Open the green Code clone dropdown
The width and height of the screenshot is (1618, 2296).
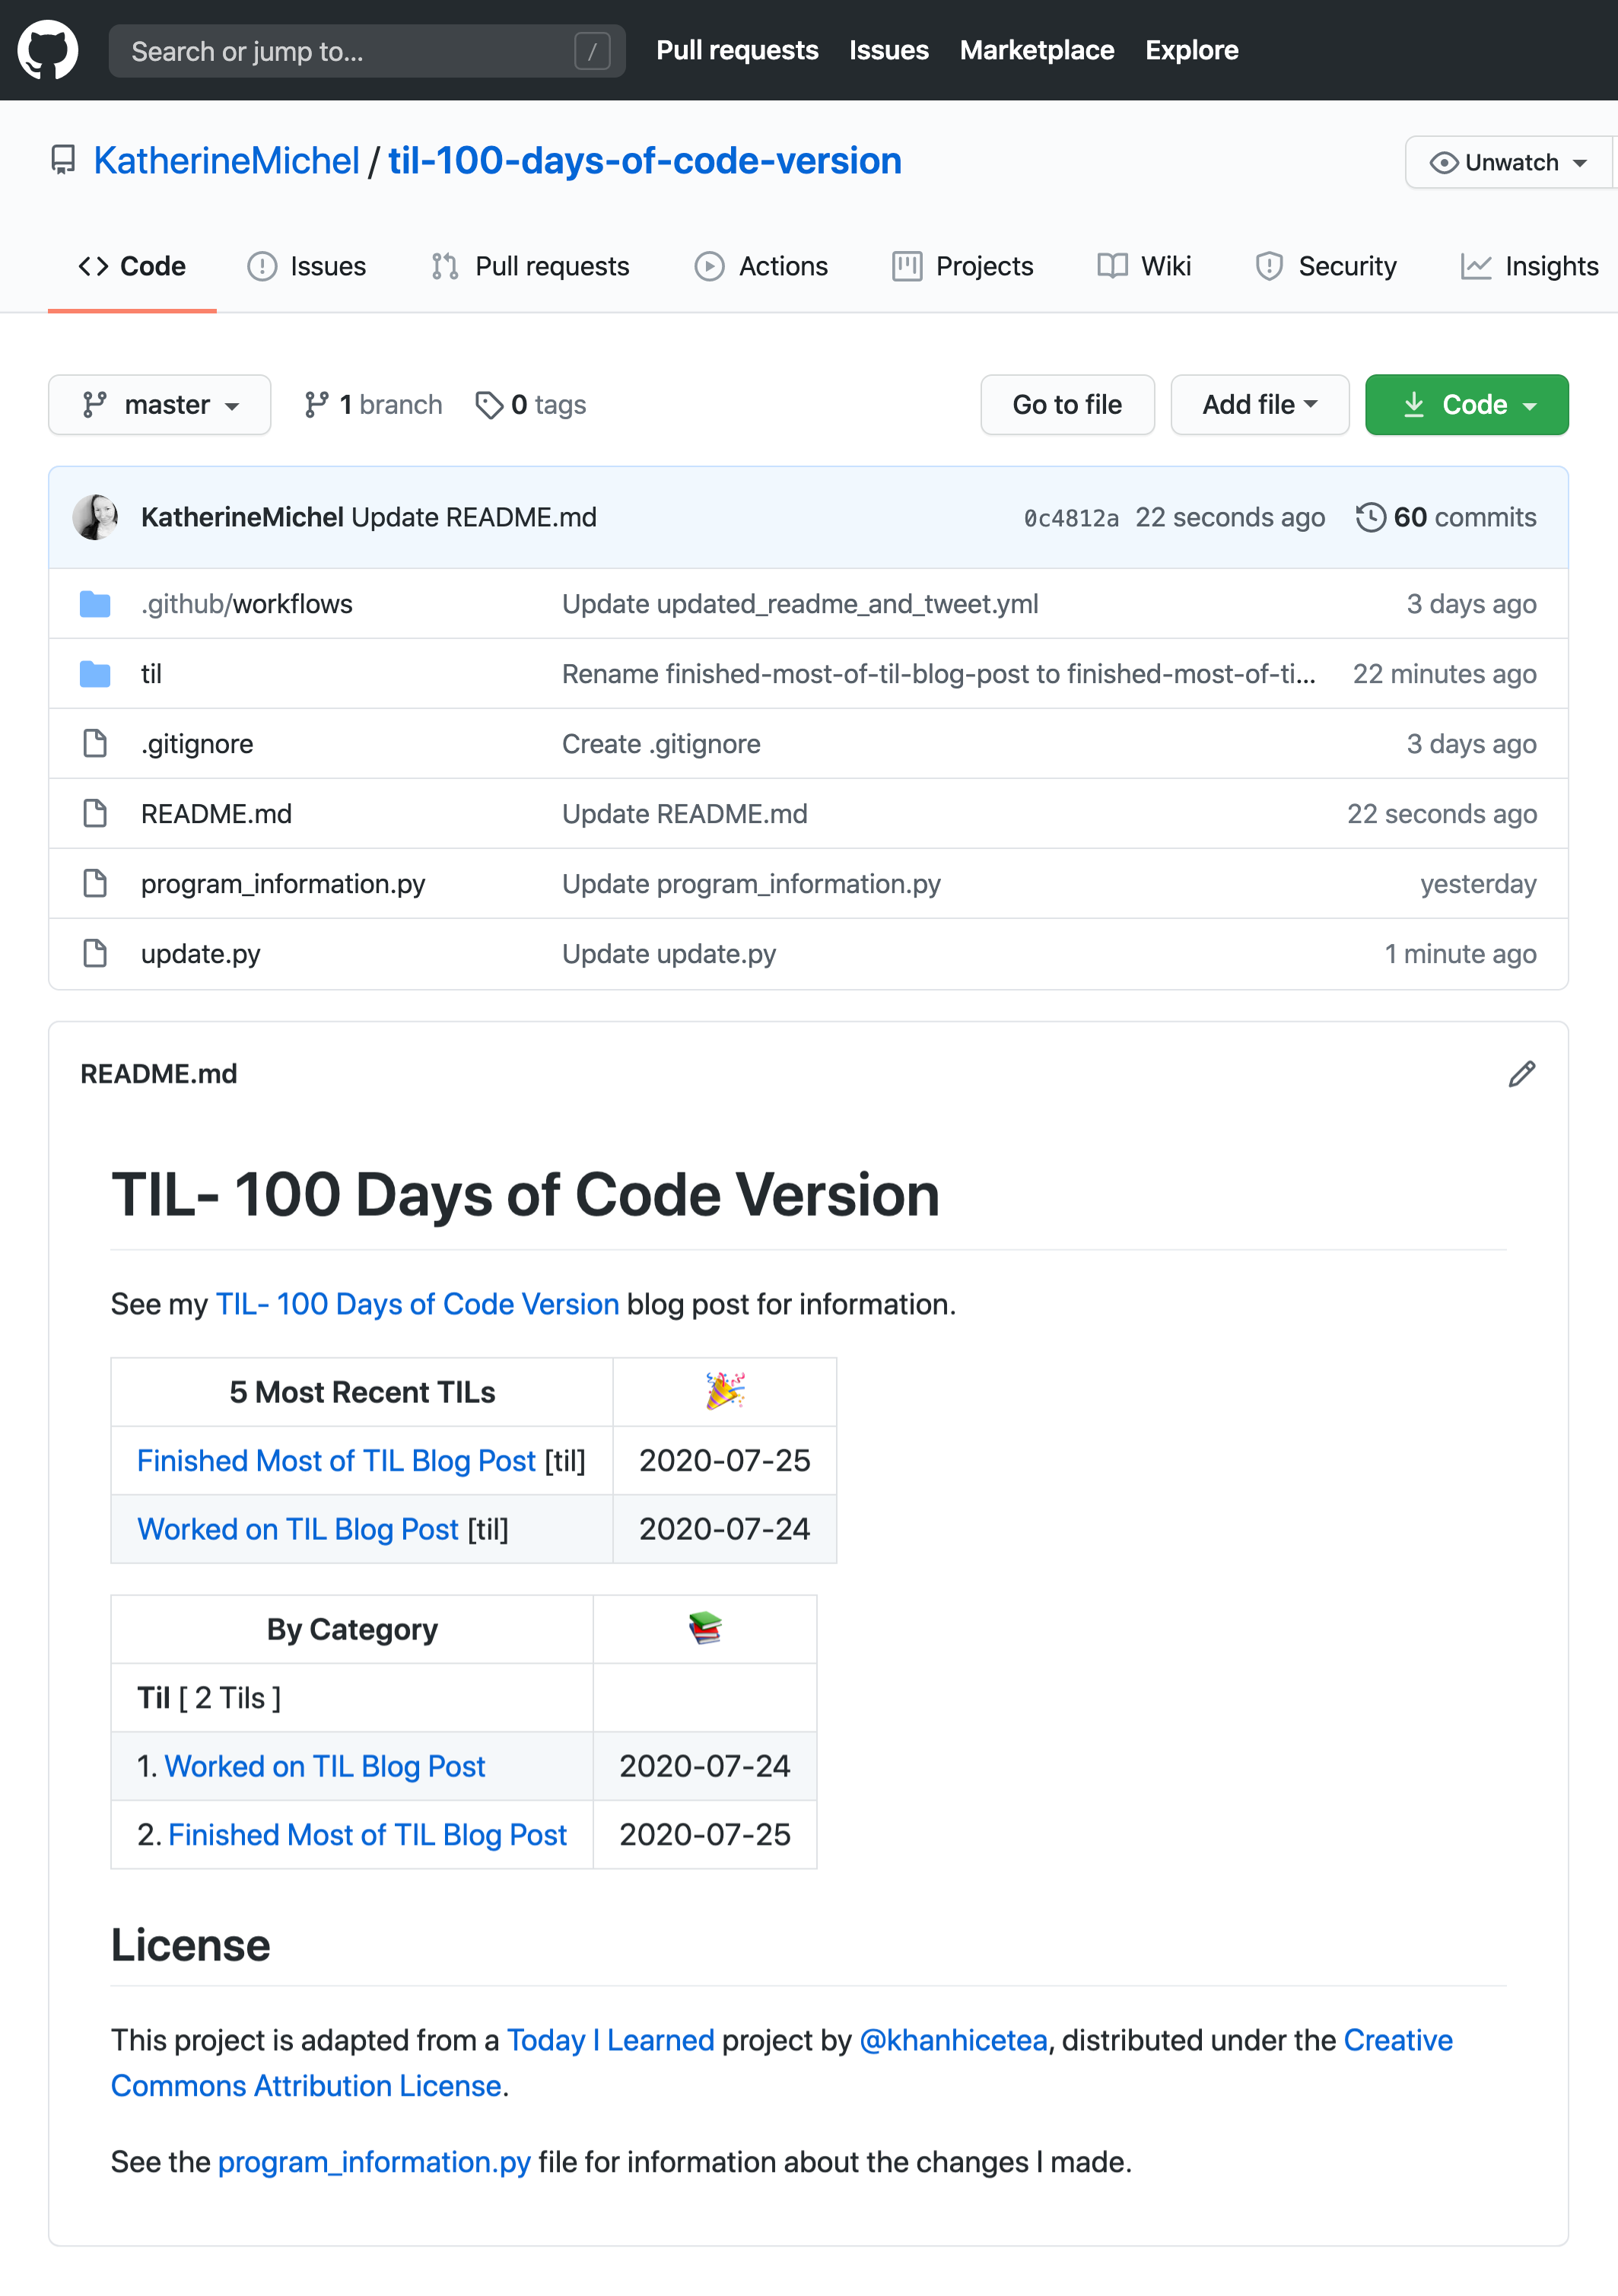tap(1467, 405)
